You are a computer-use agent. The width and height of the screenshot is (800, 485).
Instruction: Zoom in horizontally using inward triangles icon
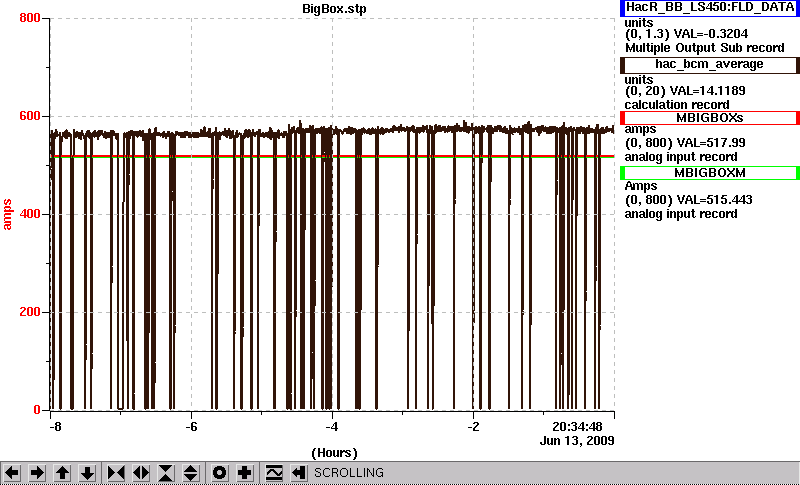(116, 473)
